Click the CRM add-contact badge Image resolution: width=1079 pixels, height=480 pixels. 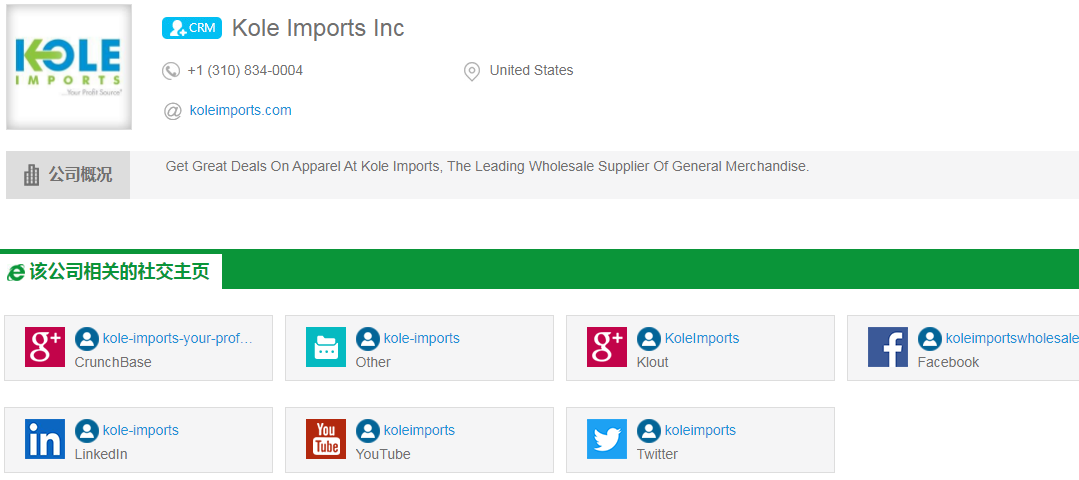tap(191, 28)
